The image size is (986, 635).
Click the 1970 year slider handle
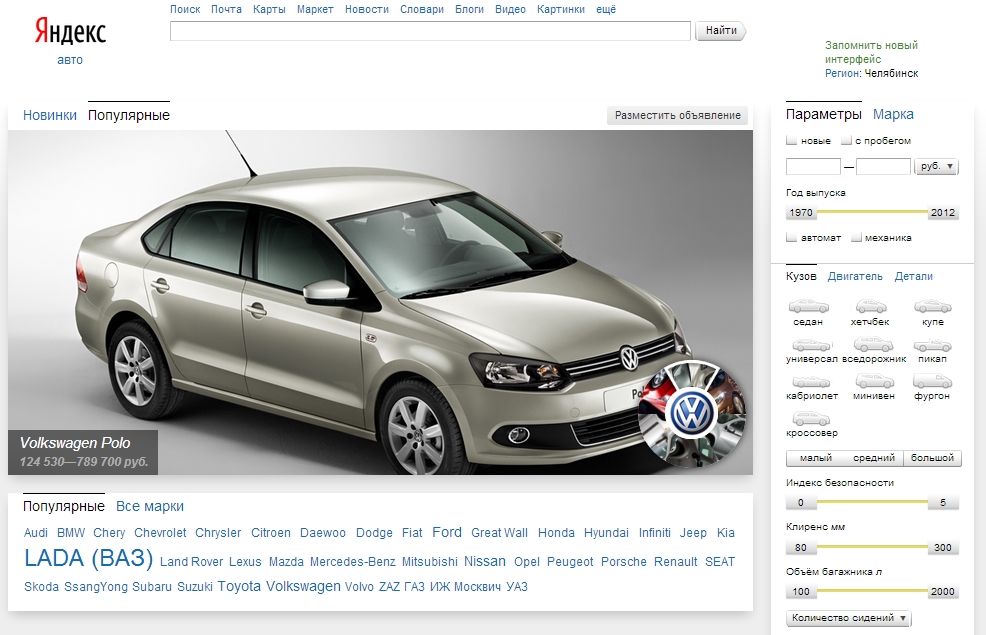(801, 213)
